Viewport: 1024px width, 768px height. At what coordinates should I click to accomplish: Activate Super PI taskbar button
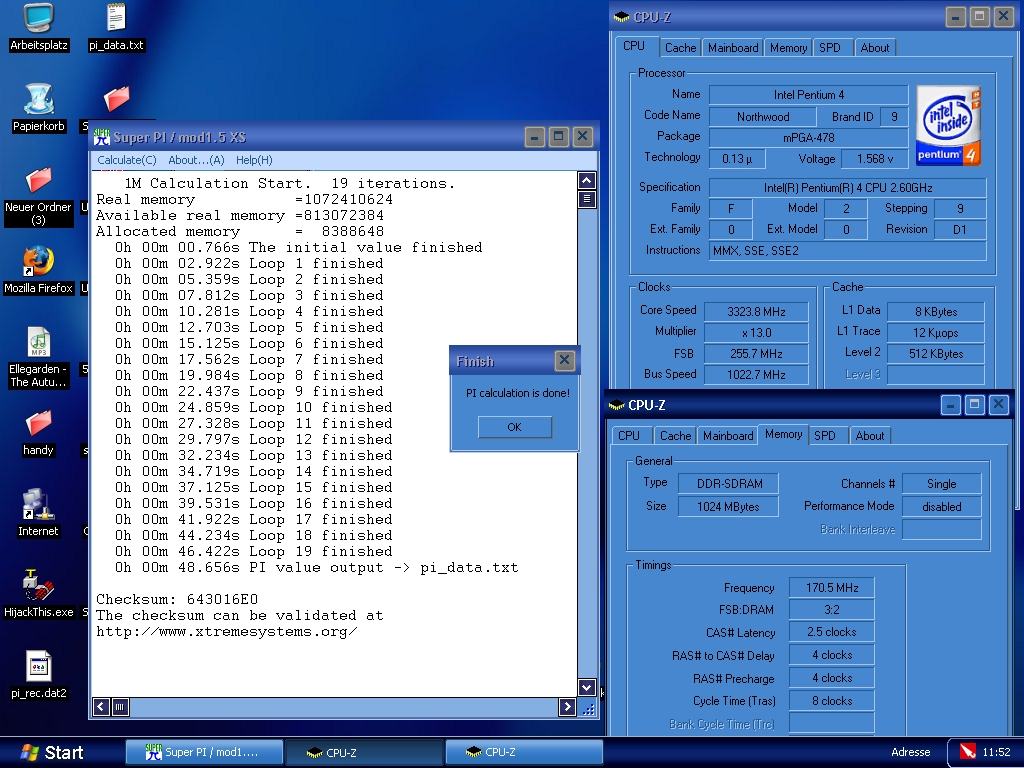(x=204, y=752)
